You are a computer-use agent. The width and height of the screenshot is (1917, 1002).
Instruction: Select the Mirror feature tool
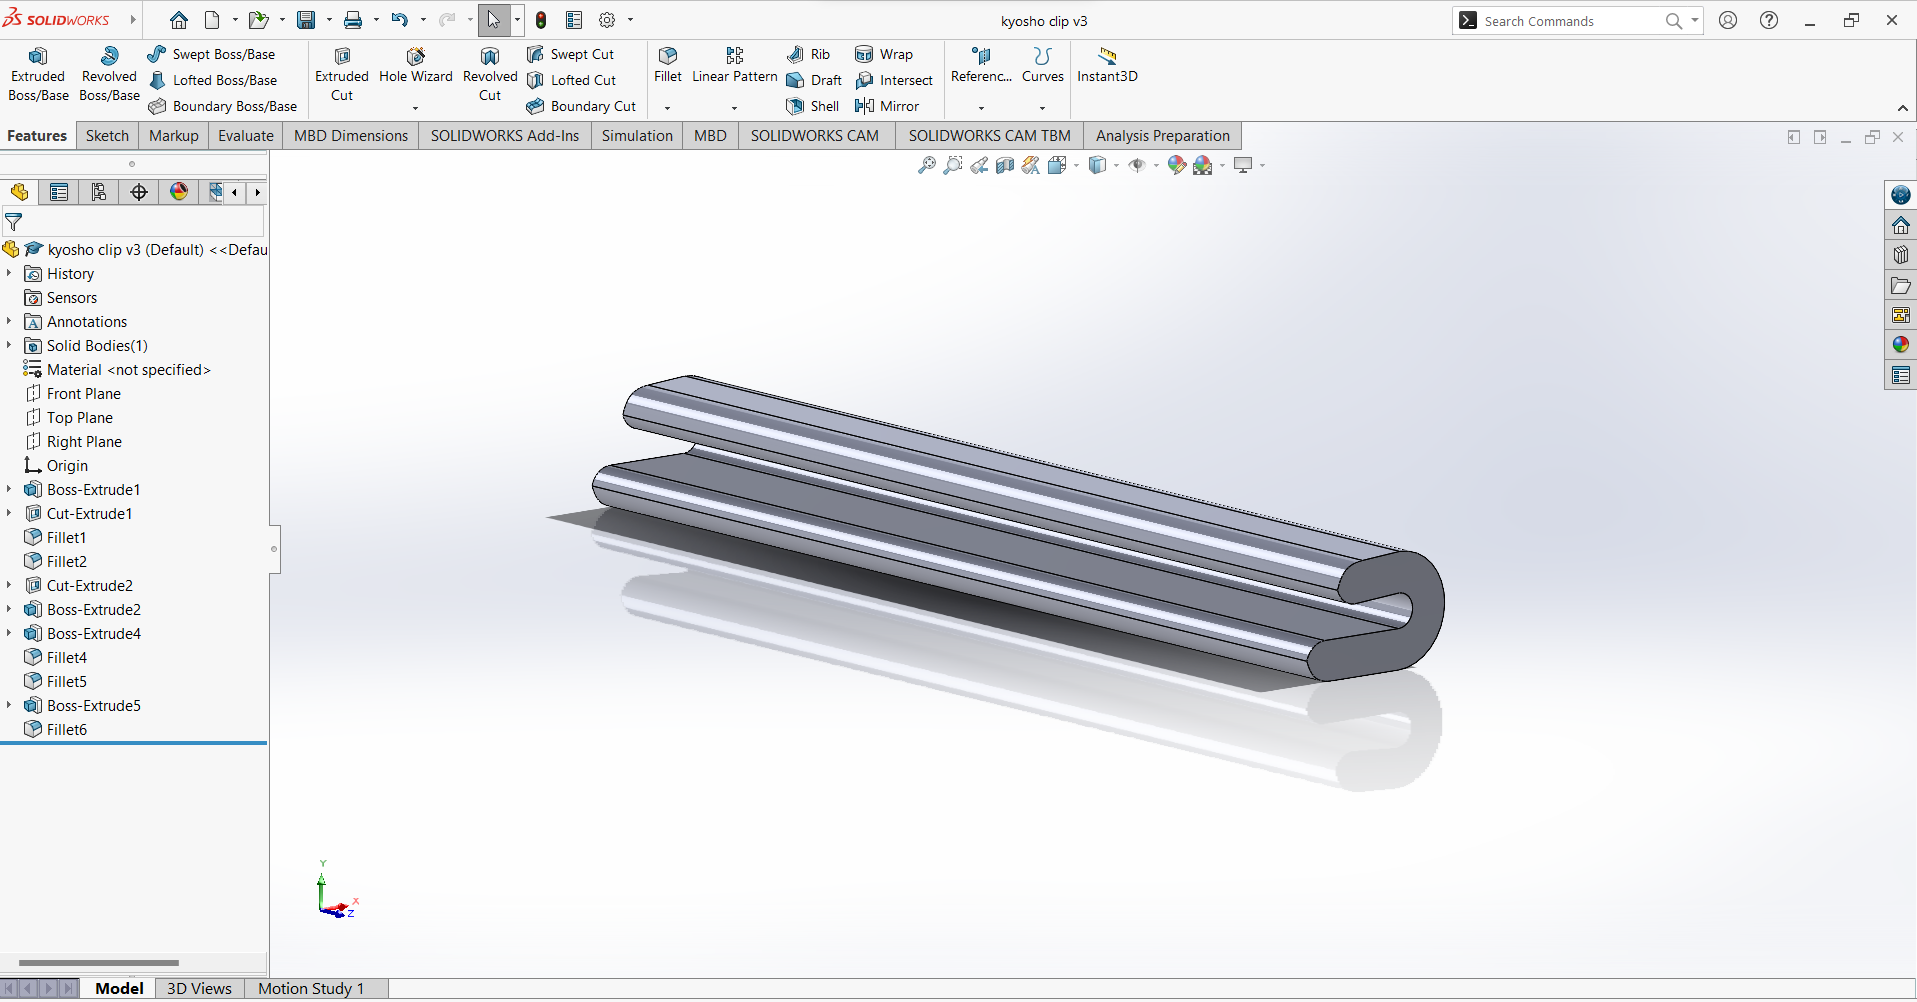pyautogui.click(x=886, y=106)
